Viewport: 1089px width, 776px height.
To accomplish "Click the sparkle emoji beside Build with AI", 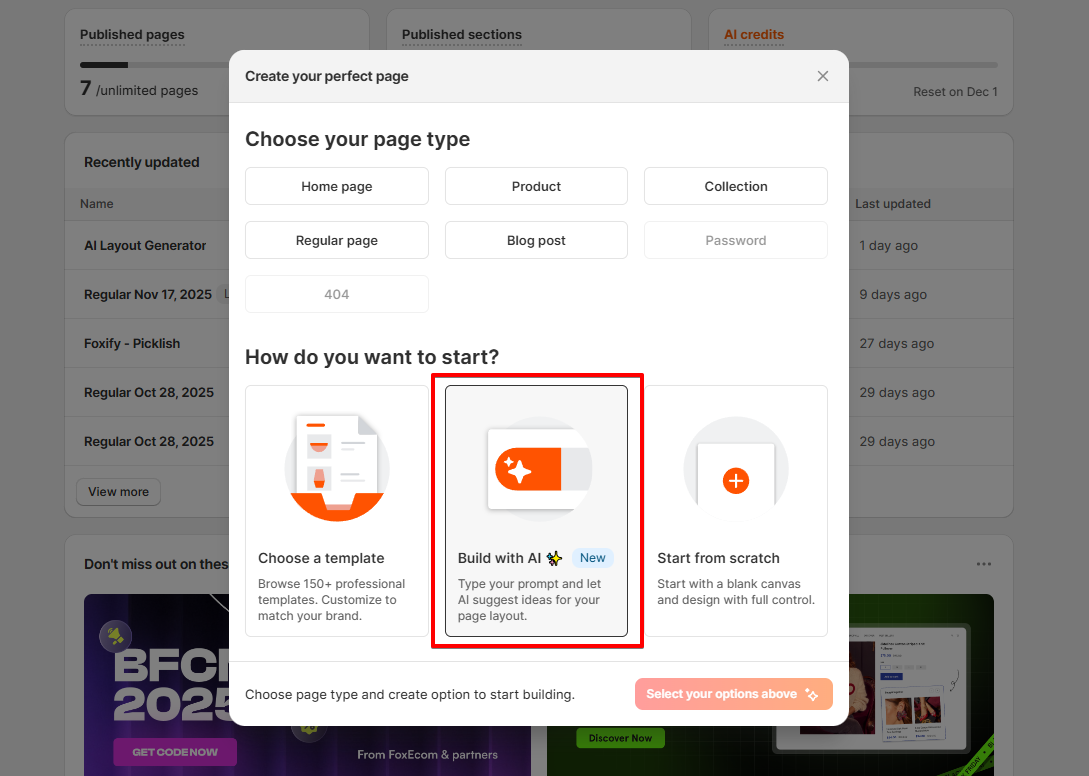I will [554, 559].
